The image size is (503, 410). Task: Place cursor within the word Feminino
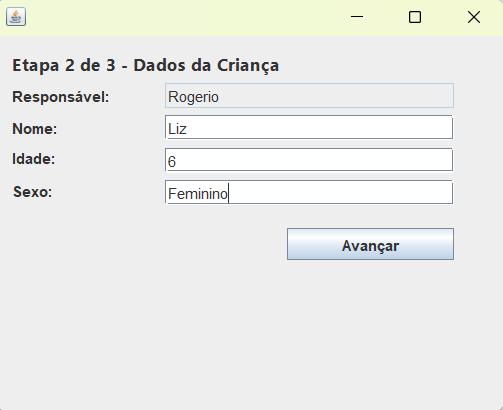[x=198, y=194]
